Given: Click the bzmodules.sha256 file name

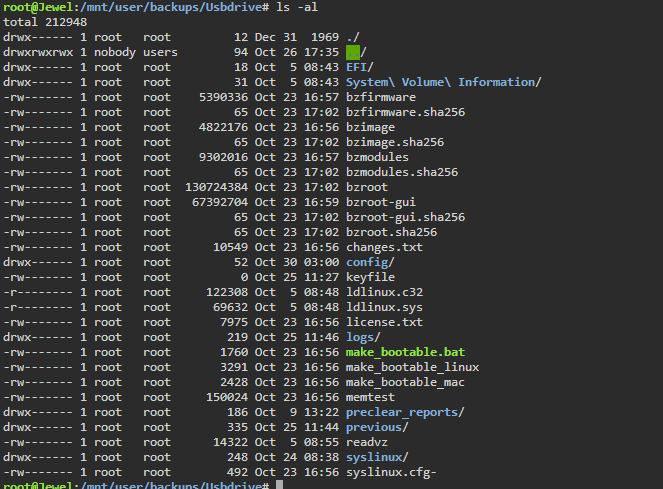Looking at the screenshot, I should click(x=402, y=172).
